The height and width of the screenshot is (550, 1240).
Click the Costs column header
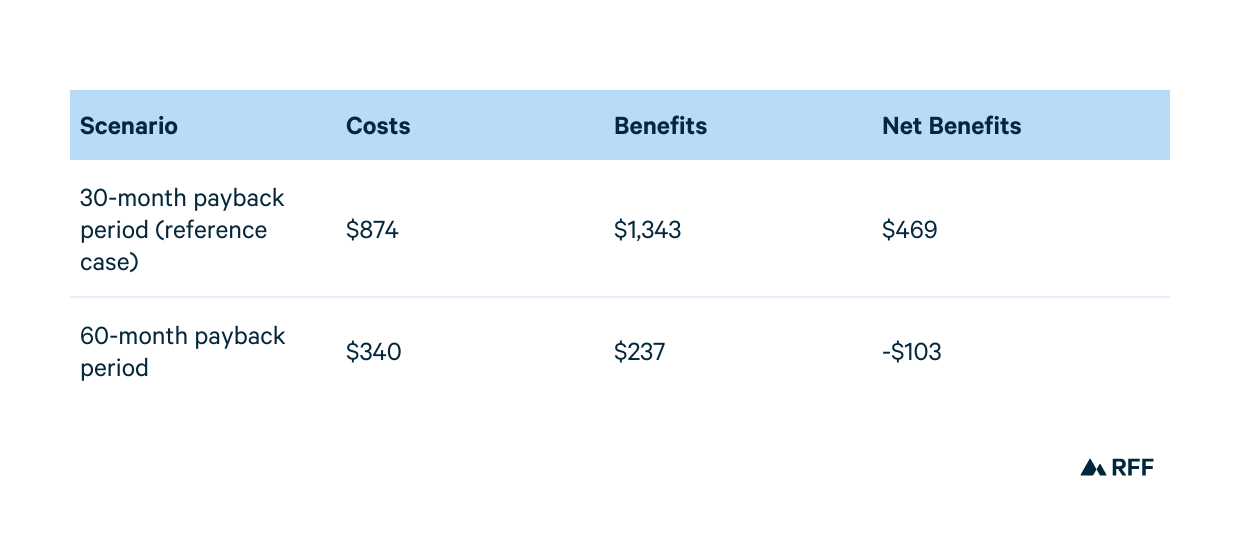coord(378,126)
